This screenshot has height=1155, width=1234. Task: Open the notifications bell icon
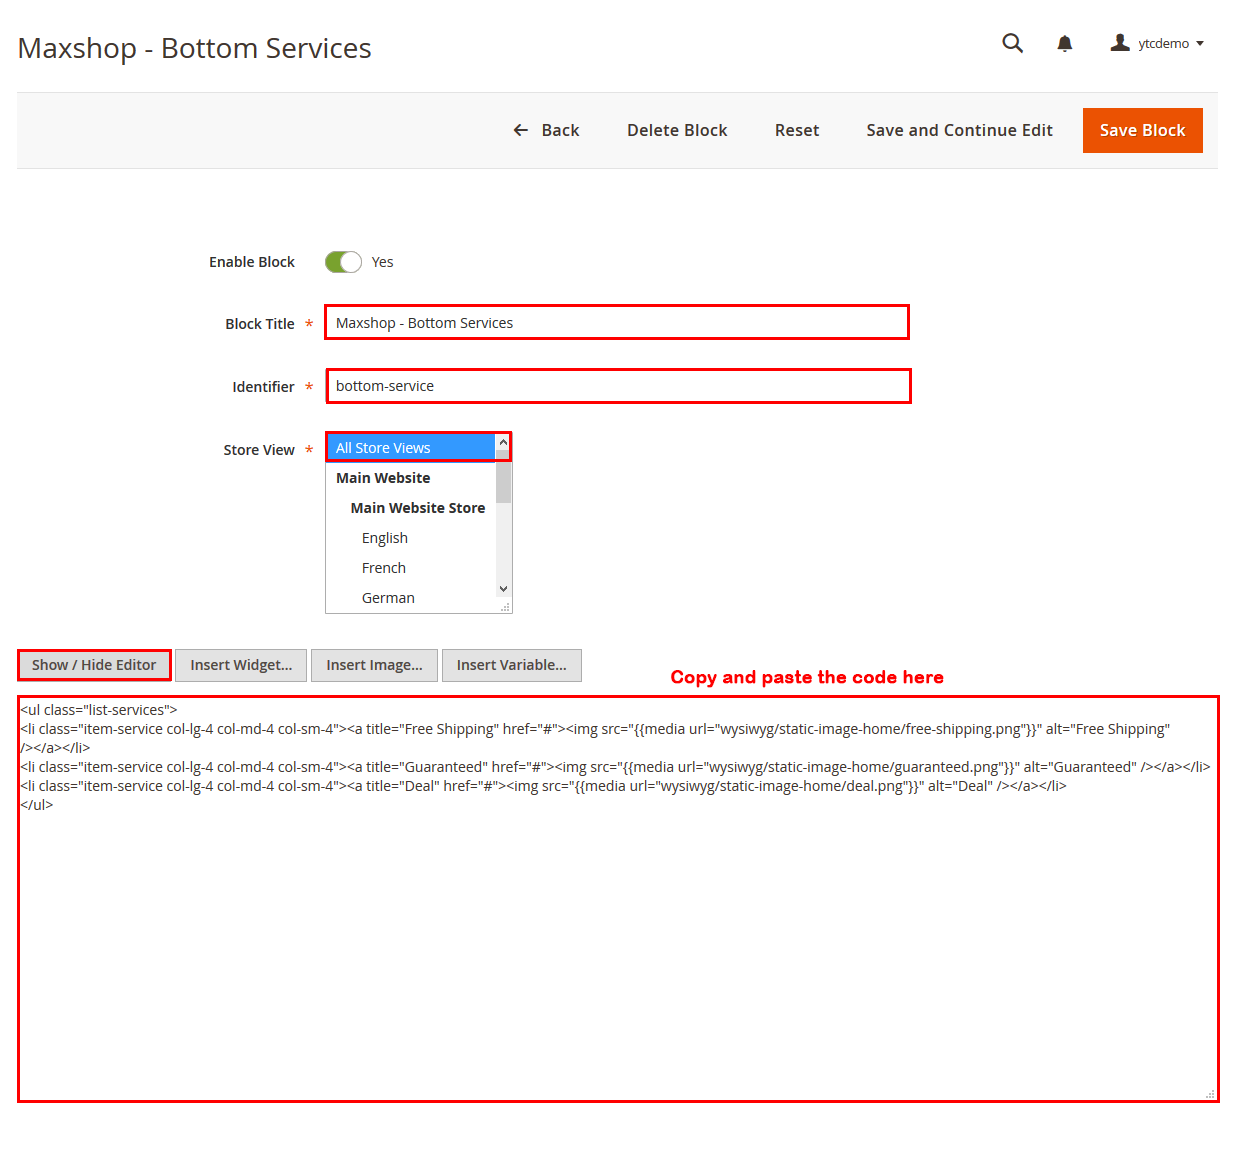click(1065, 43)
